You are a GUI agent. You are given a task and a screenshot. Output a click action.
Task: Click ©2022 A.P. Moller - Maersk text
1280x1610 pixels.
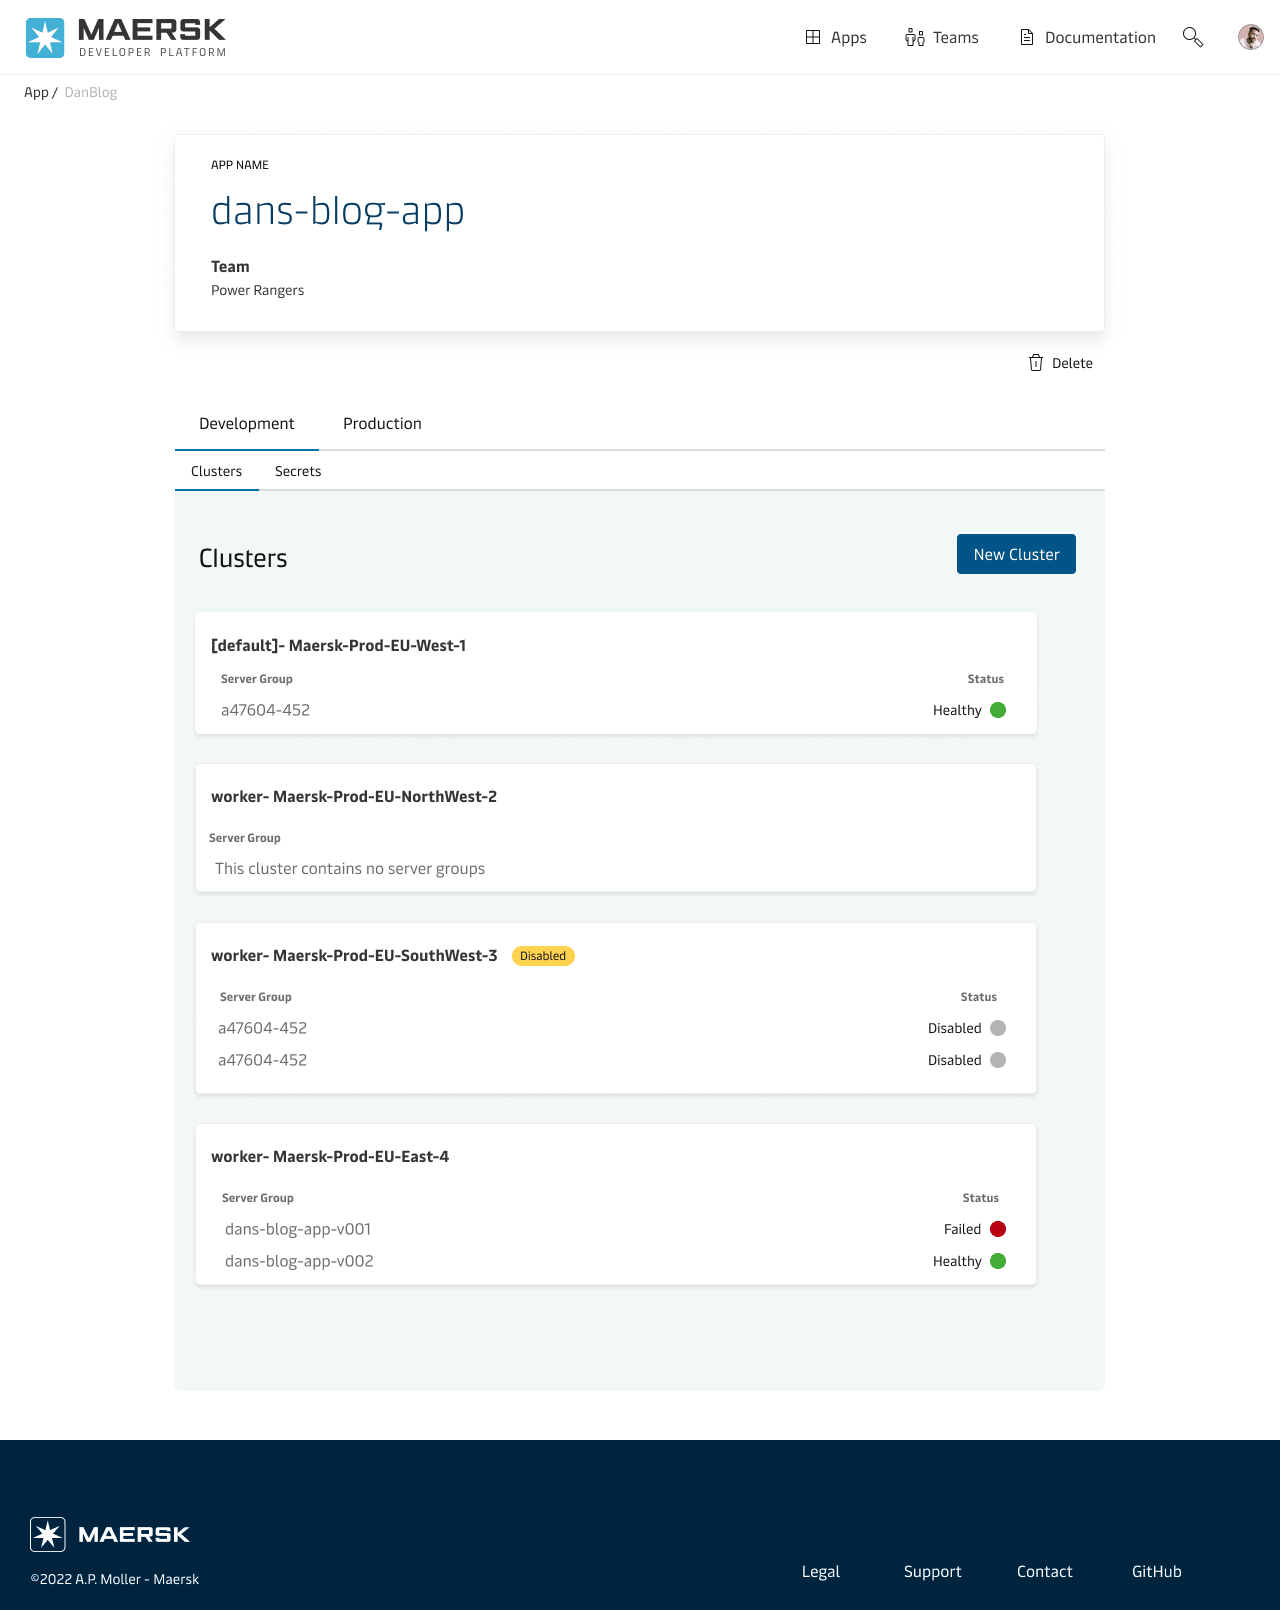115,1579
